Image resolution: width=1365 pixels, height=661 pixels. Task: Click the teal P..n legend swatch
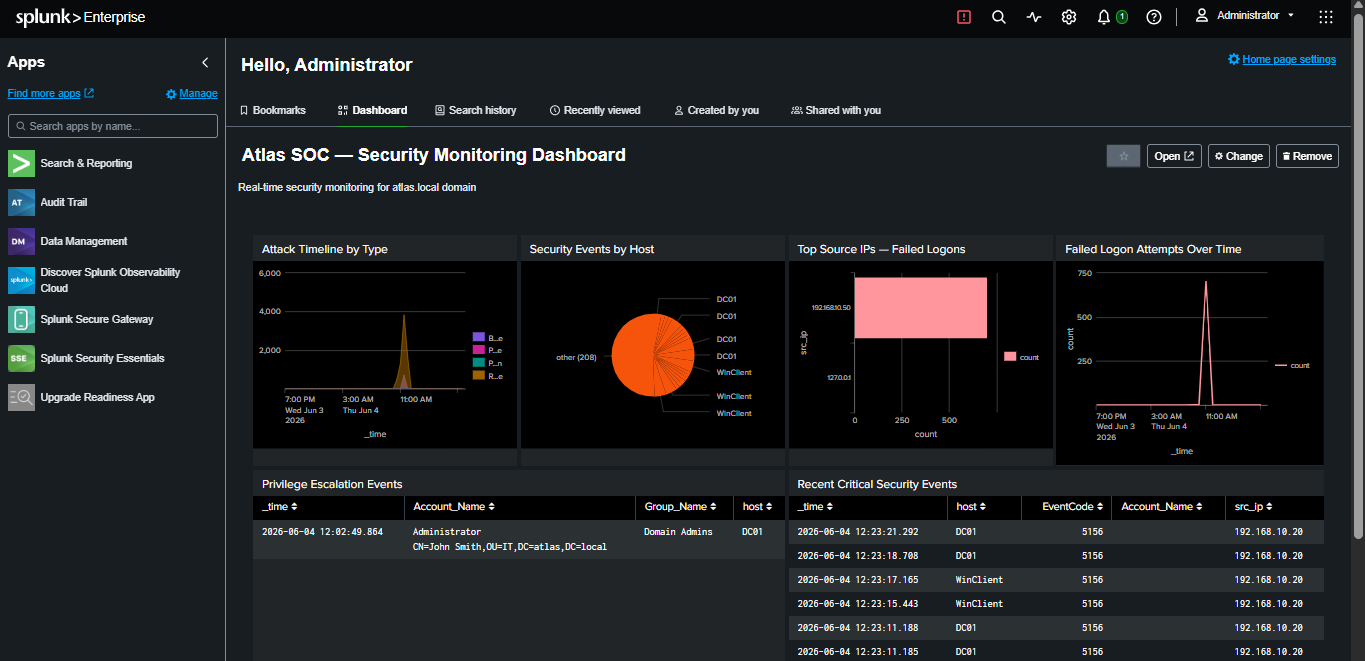pyautogui.click(x=478, y=363)
